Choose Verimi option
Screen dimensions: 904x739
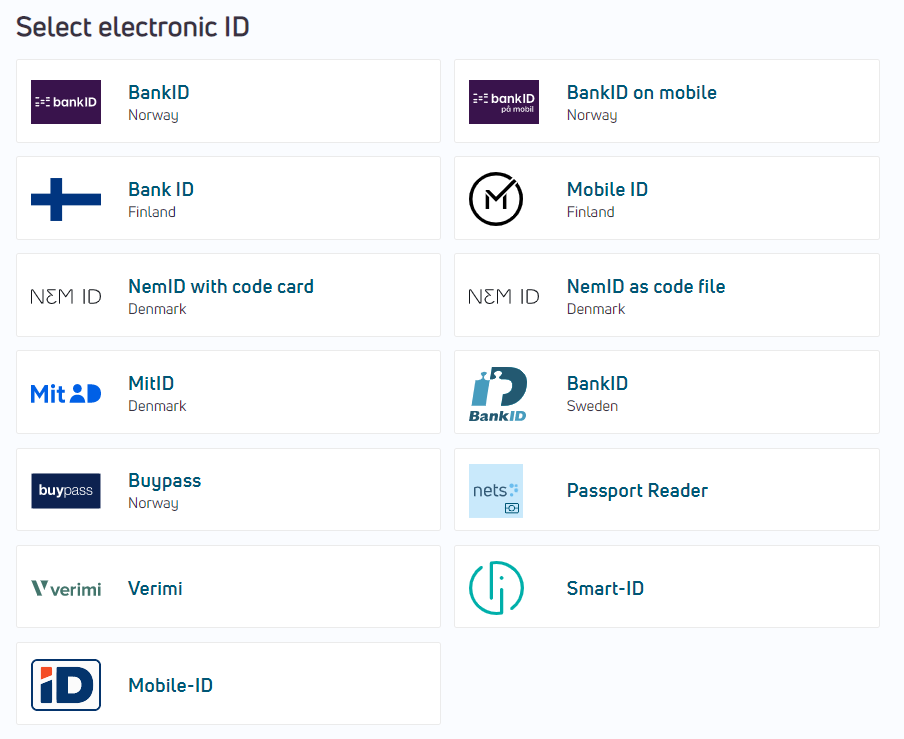click(228, 586)
